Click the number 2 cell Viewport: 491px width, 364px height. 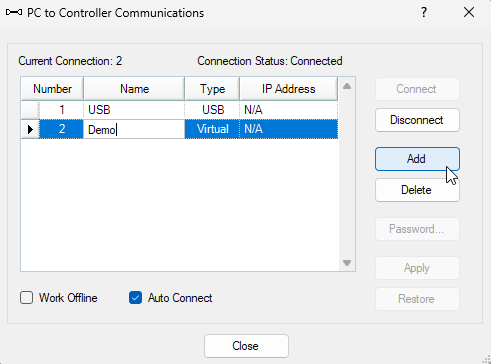pyautogui.click(x=61, y=129)
